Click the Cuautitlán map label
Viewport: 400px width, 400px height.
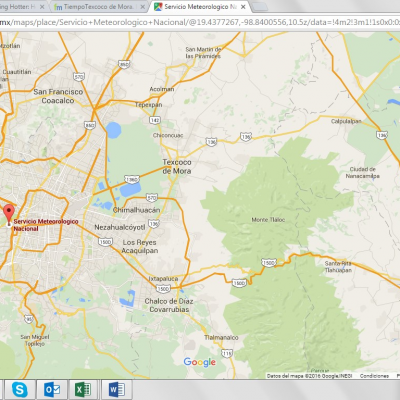[x=17, y=72]
